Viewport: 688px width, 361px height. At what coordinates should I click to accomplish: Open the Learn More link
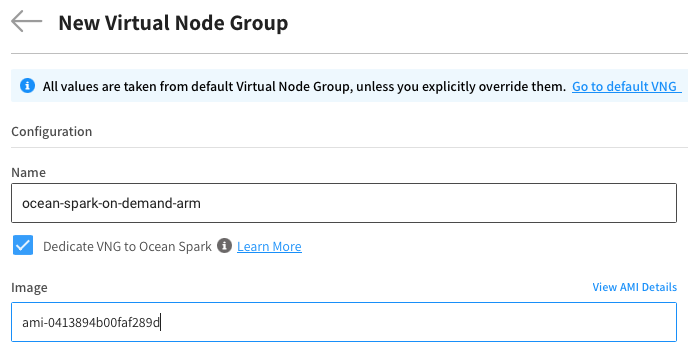(x=269, y=247)
